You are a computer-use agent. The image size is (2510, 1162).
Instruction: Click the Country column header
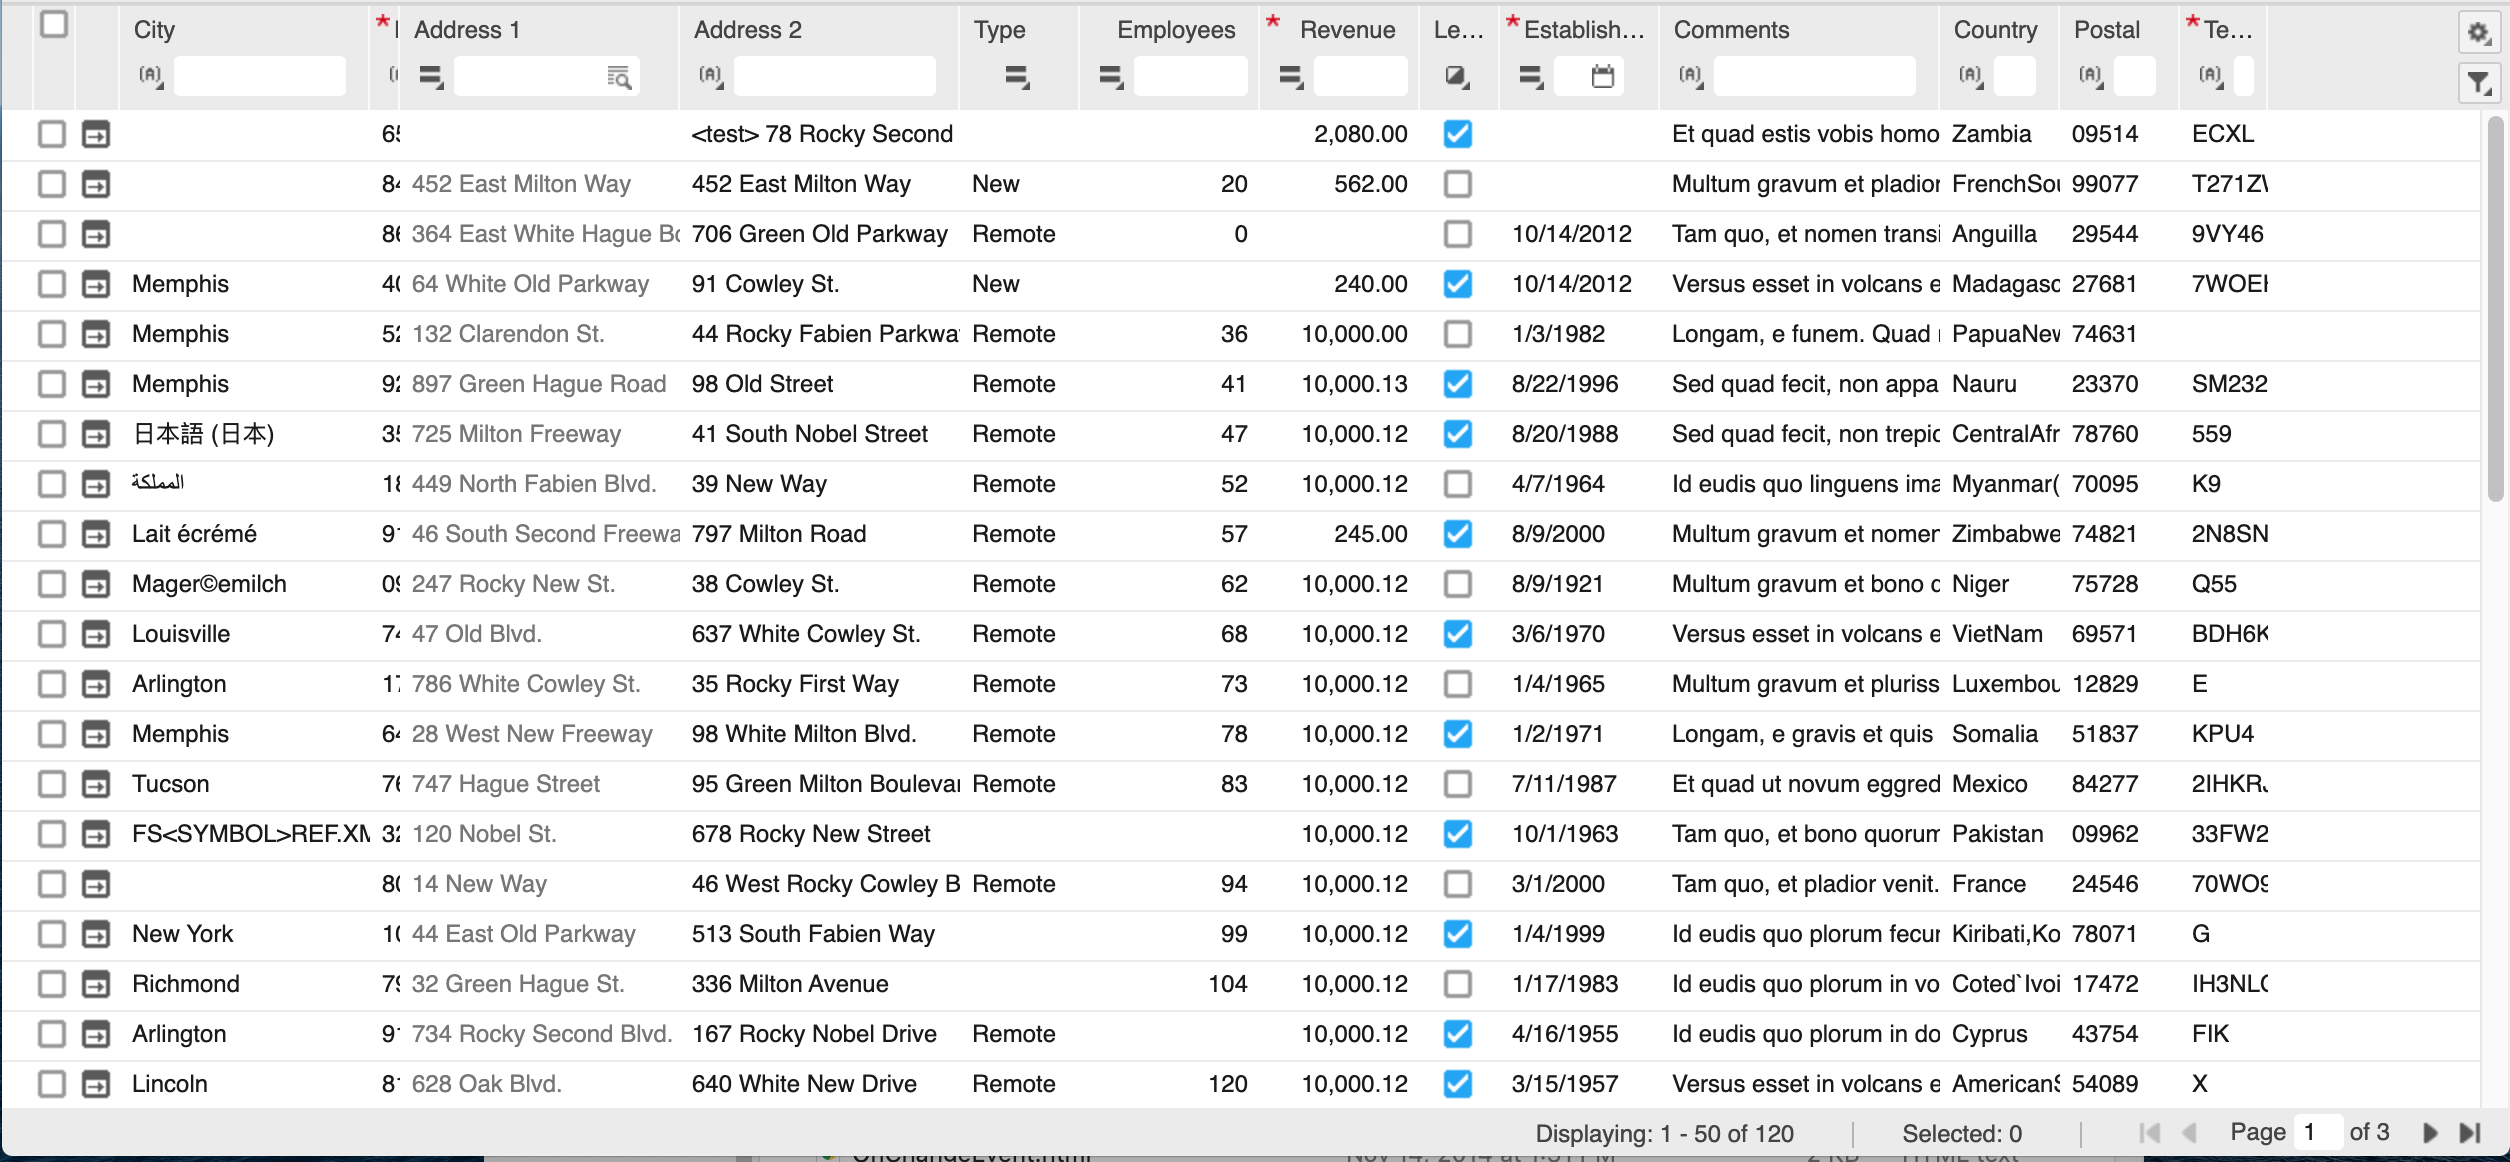point(1994,30)
